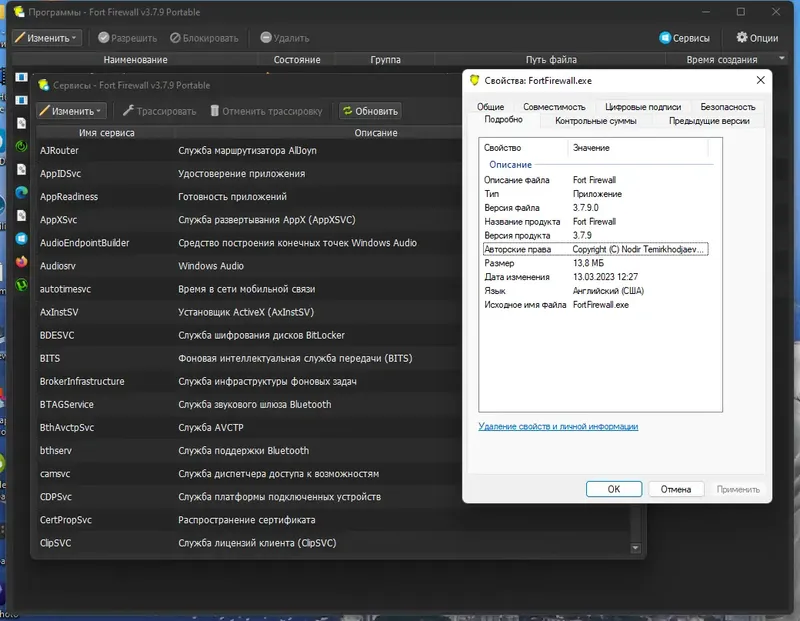Select the AJRouter service row
This screenshot has height=621, width=800.
coord(249,151)
